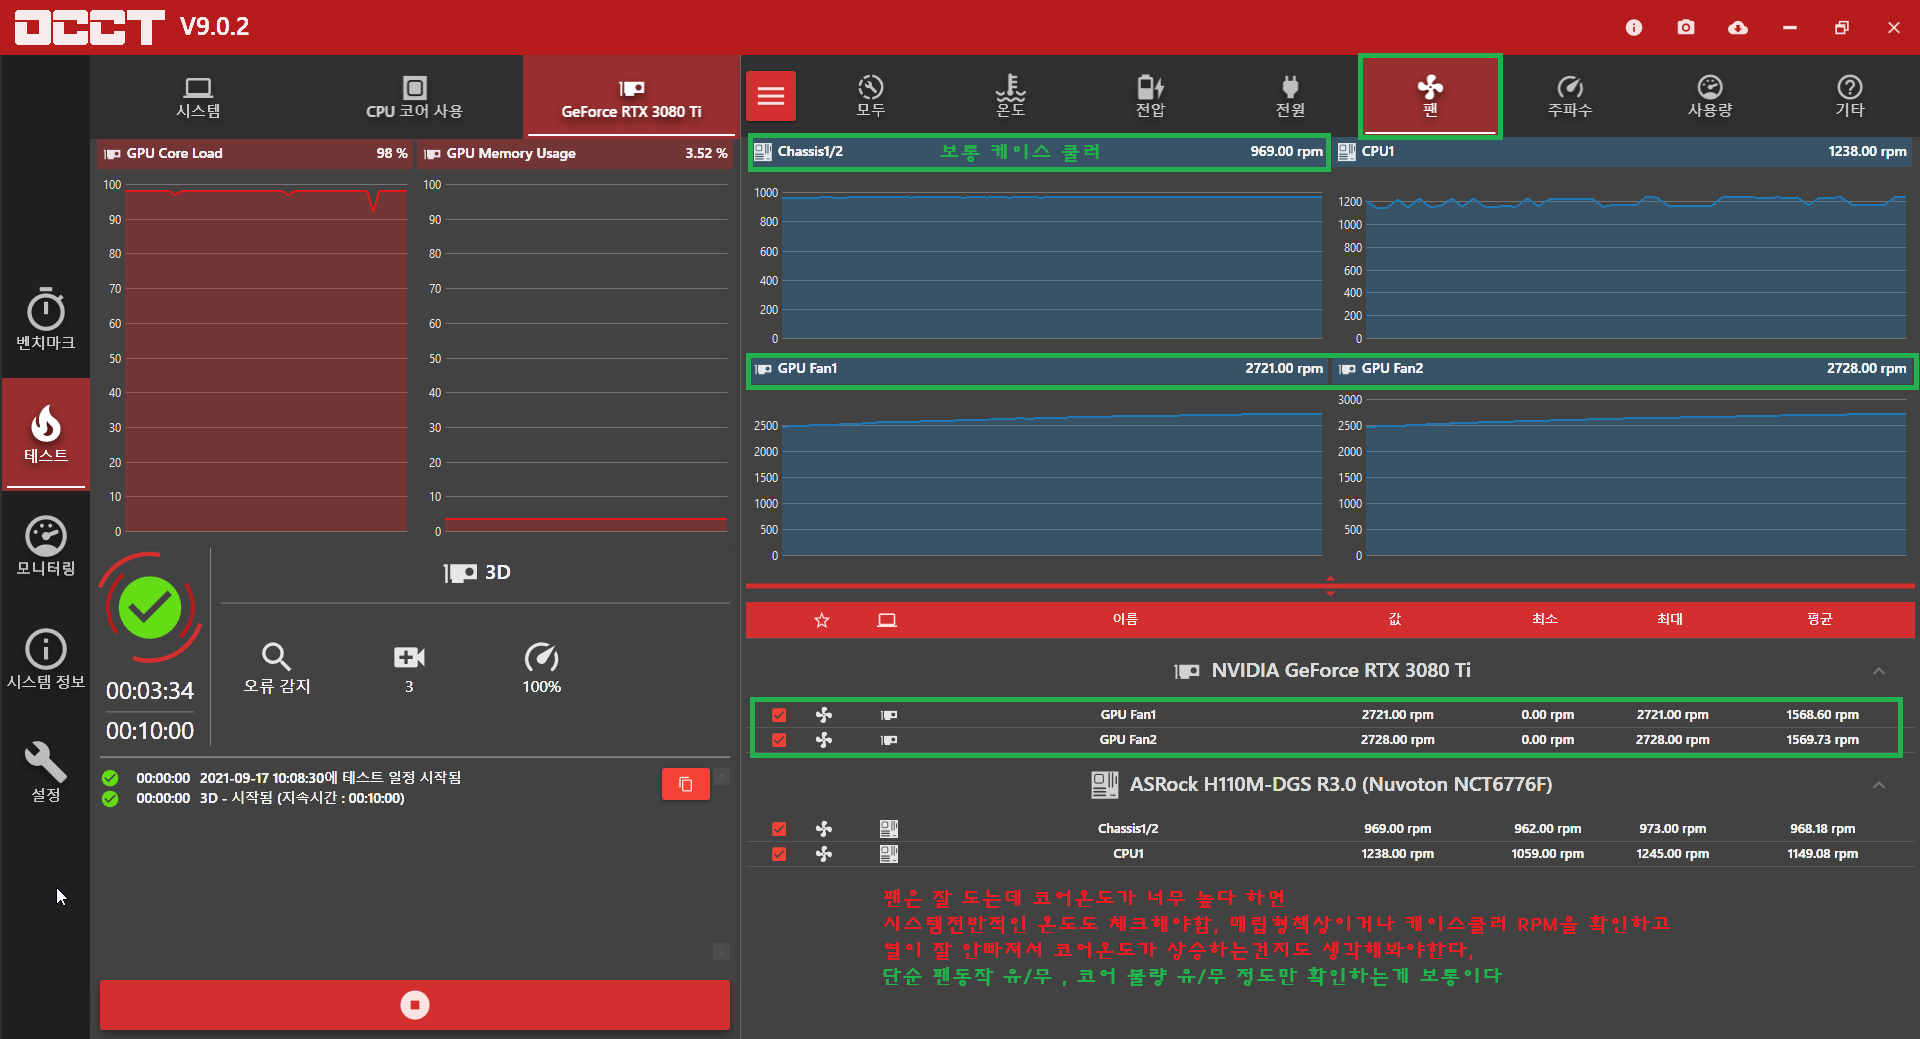1920x1039 pixels.
Task: Select the 시스템 laptop tab
Action: pyautogui.click(x=198, y=97)
